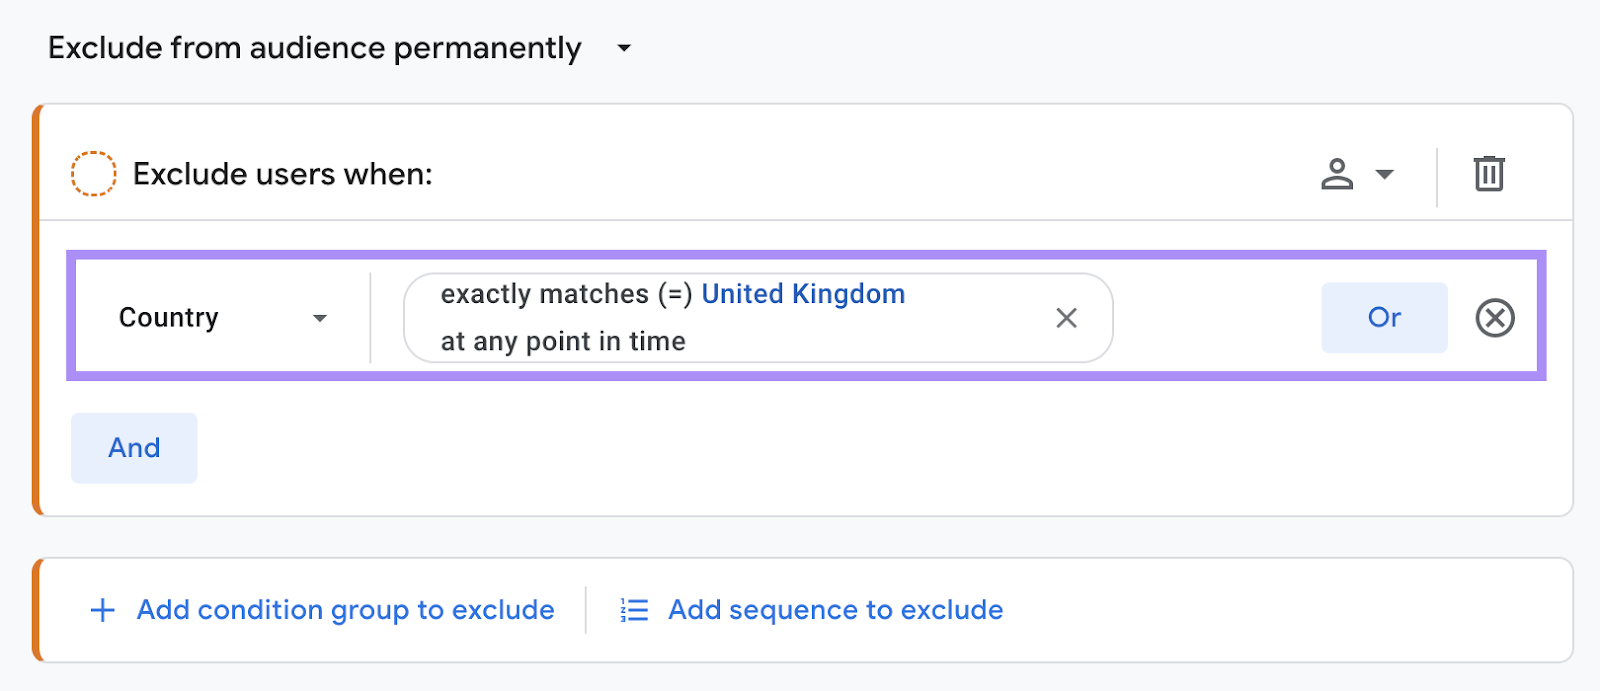Screen dimensions: 1600x691
Task: Click the numbered sequence list icon
Action: (x=634, y=609)
